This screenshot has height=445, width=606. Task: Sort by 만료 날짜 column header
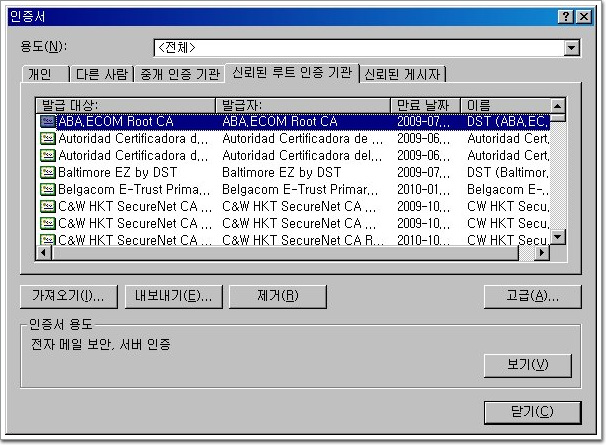[x=425, y=105]
